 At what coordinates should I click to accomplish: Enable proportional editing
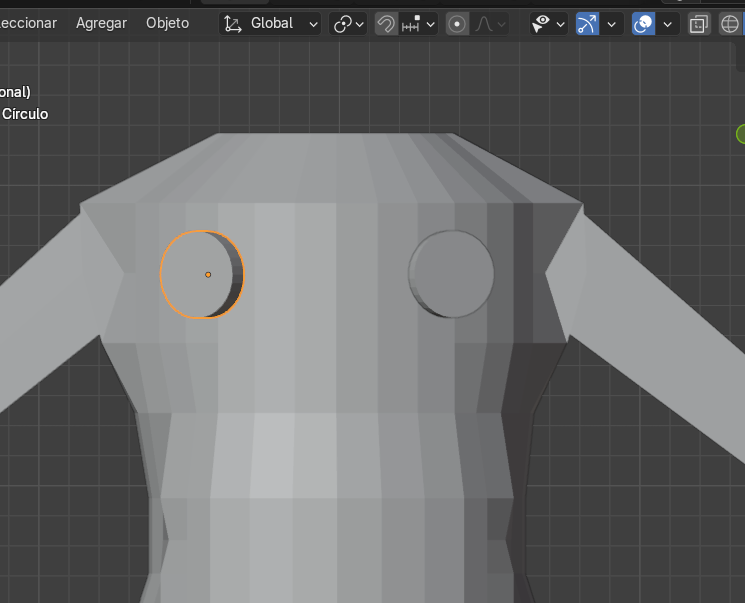click(x=457, y=23)
